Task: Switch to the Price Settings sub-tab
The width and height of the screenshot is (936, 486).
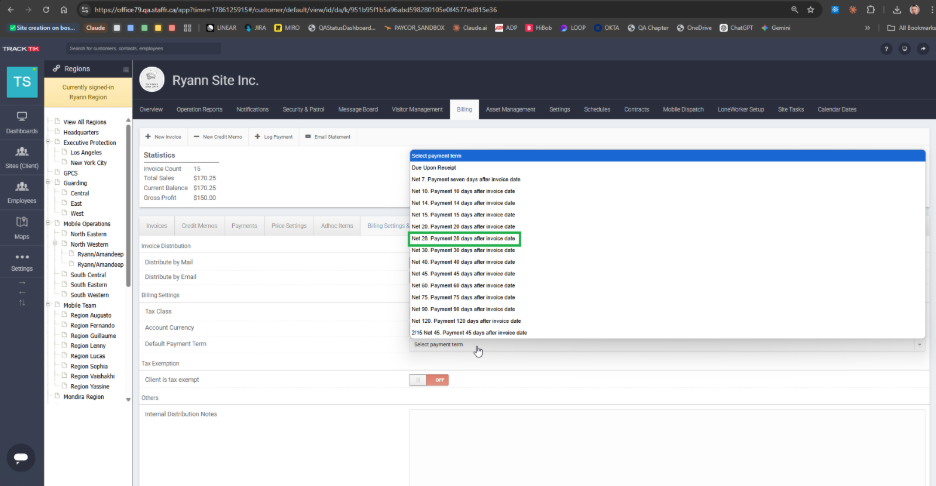Action: [289, 226]
